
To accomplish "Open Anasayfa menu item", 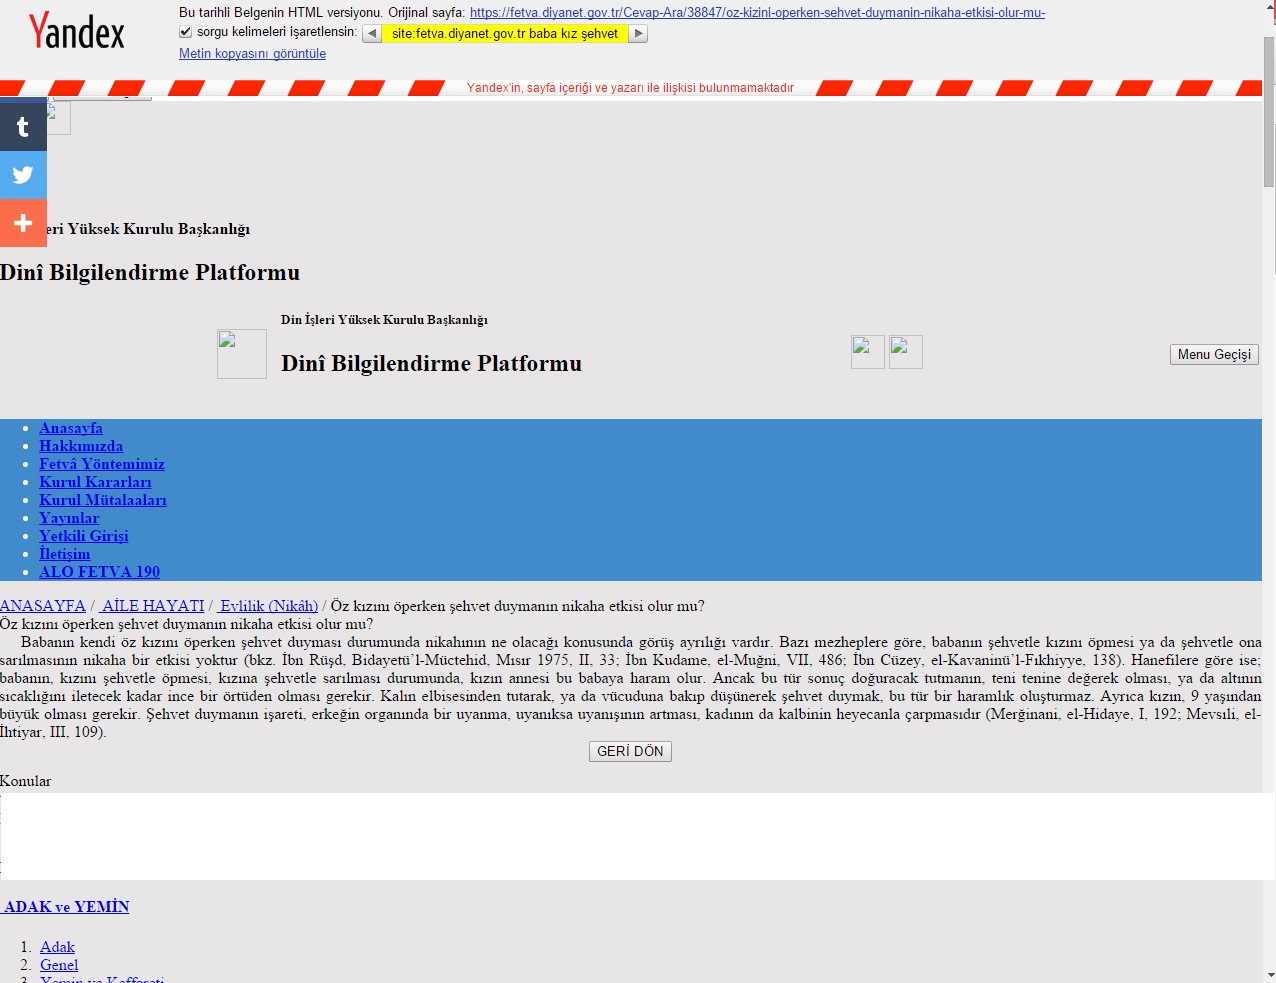I will tap(71, 428).
